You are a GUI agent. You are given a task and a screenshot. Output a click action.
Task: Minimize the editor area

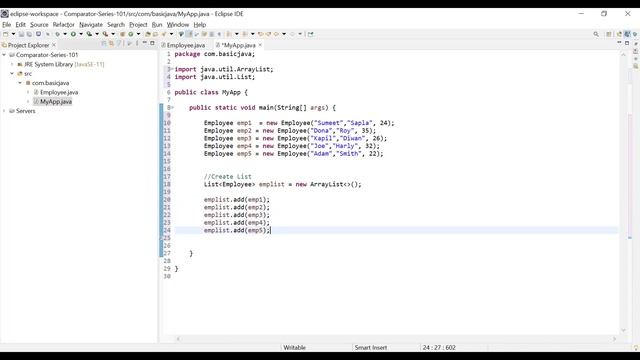(619, 42)
